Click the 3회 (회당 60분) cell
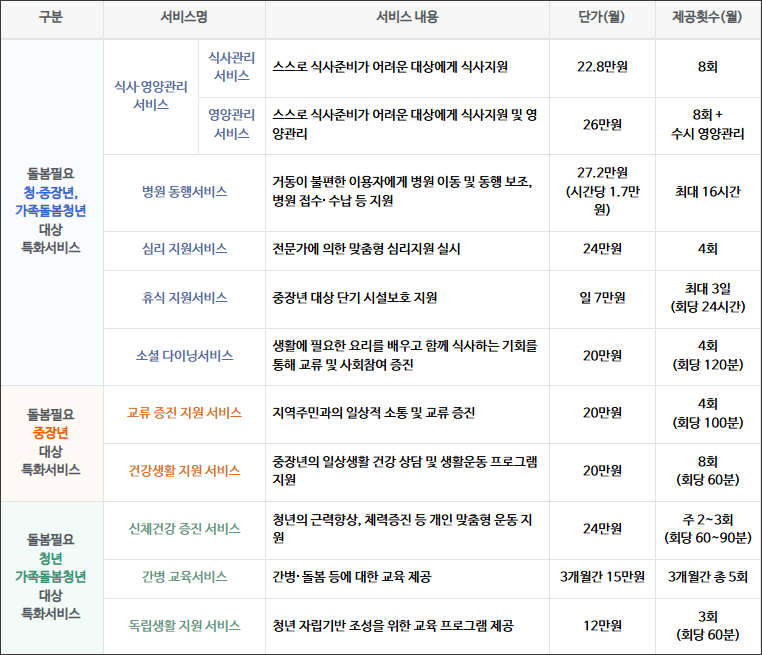 coord(708,626)
